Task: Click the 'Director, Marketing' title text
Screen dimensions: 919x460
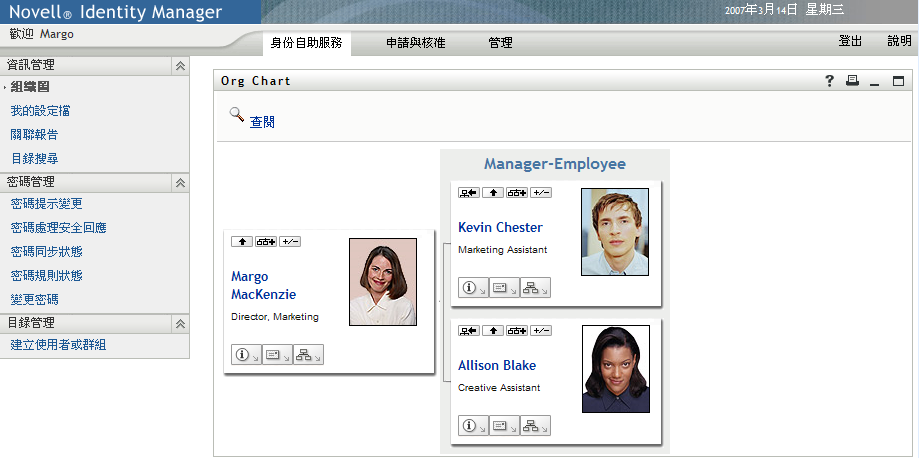Action: pos(275,317)
